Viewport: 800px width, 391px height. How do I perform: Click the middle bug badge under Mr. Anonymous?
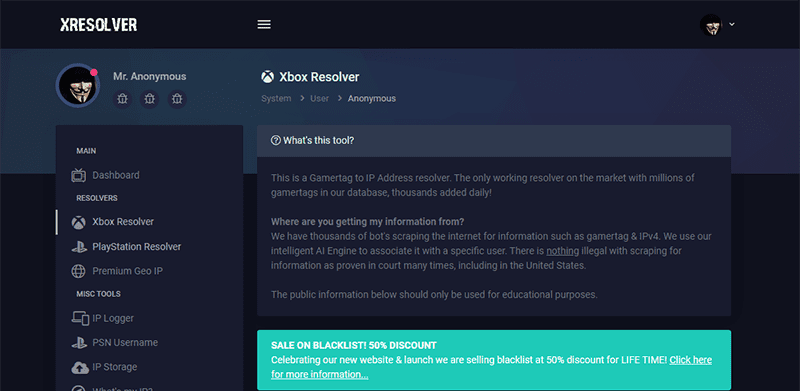pos(149,99)
